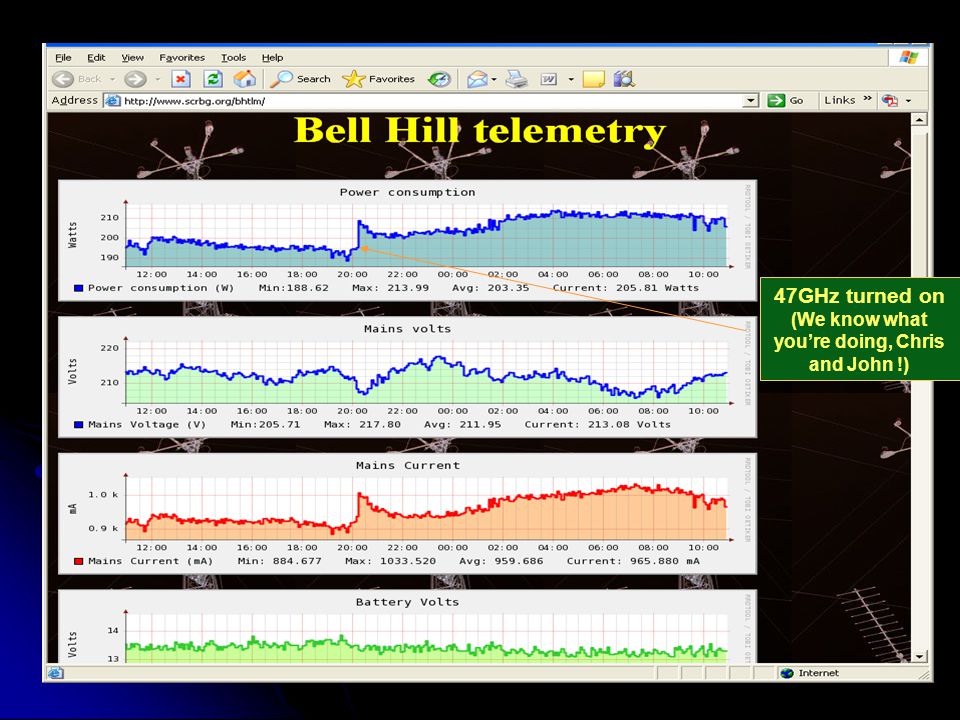
Task: Click the Go button
Action: [x=786, y=100]
